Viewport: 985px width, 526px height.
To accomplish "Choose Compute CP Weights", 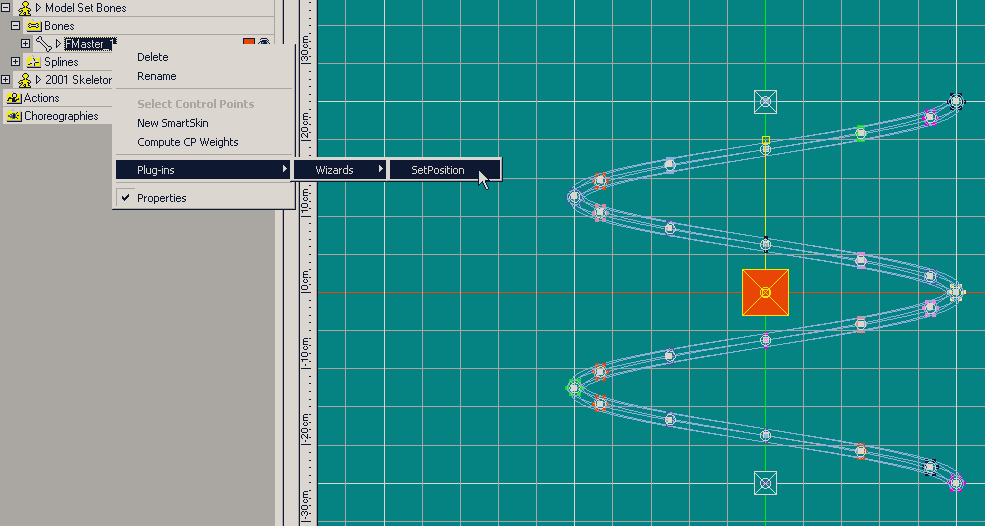I will [x=187, y=142].
